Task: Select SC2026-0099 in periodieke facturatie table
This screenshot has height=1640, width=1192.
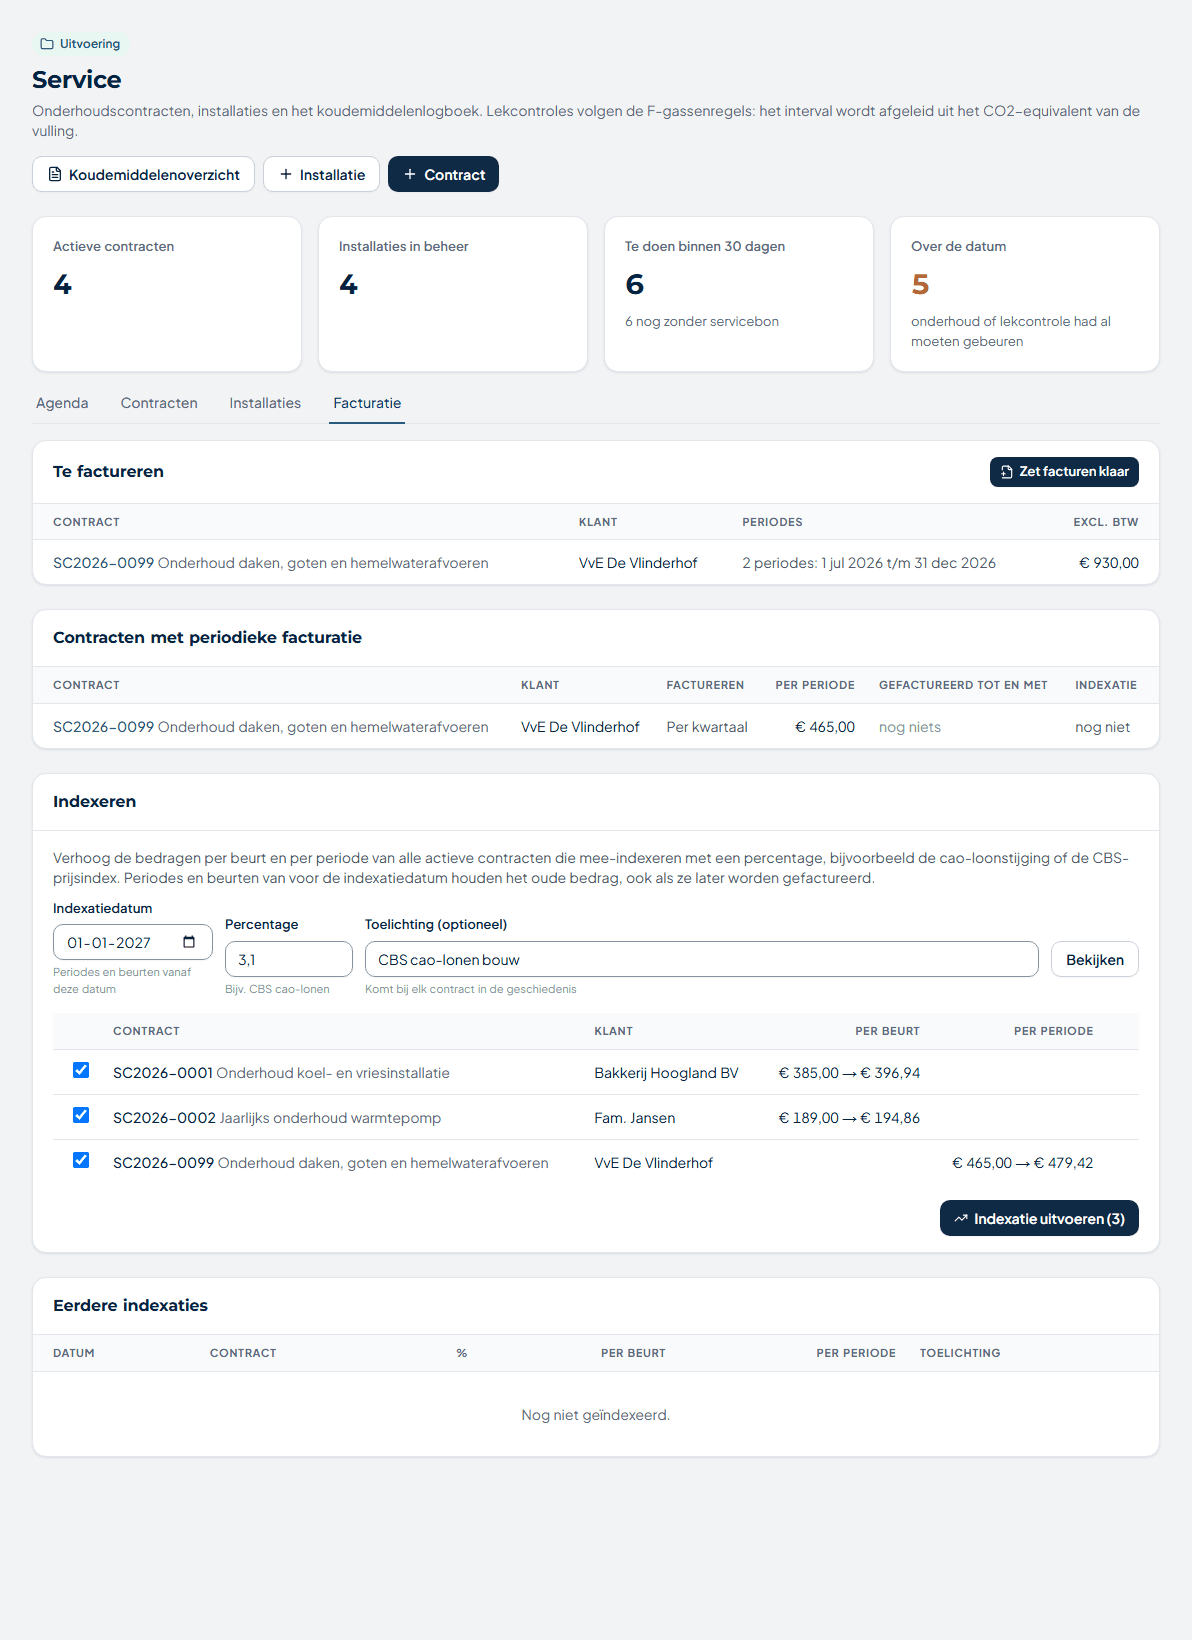Action: (x=596, y=727)
